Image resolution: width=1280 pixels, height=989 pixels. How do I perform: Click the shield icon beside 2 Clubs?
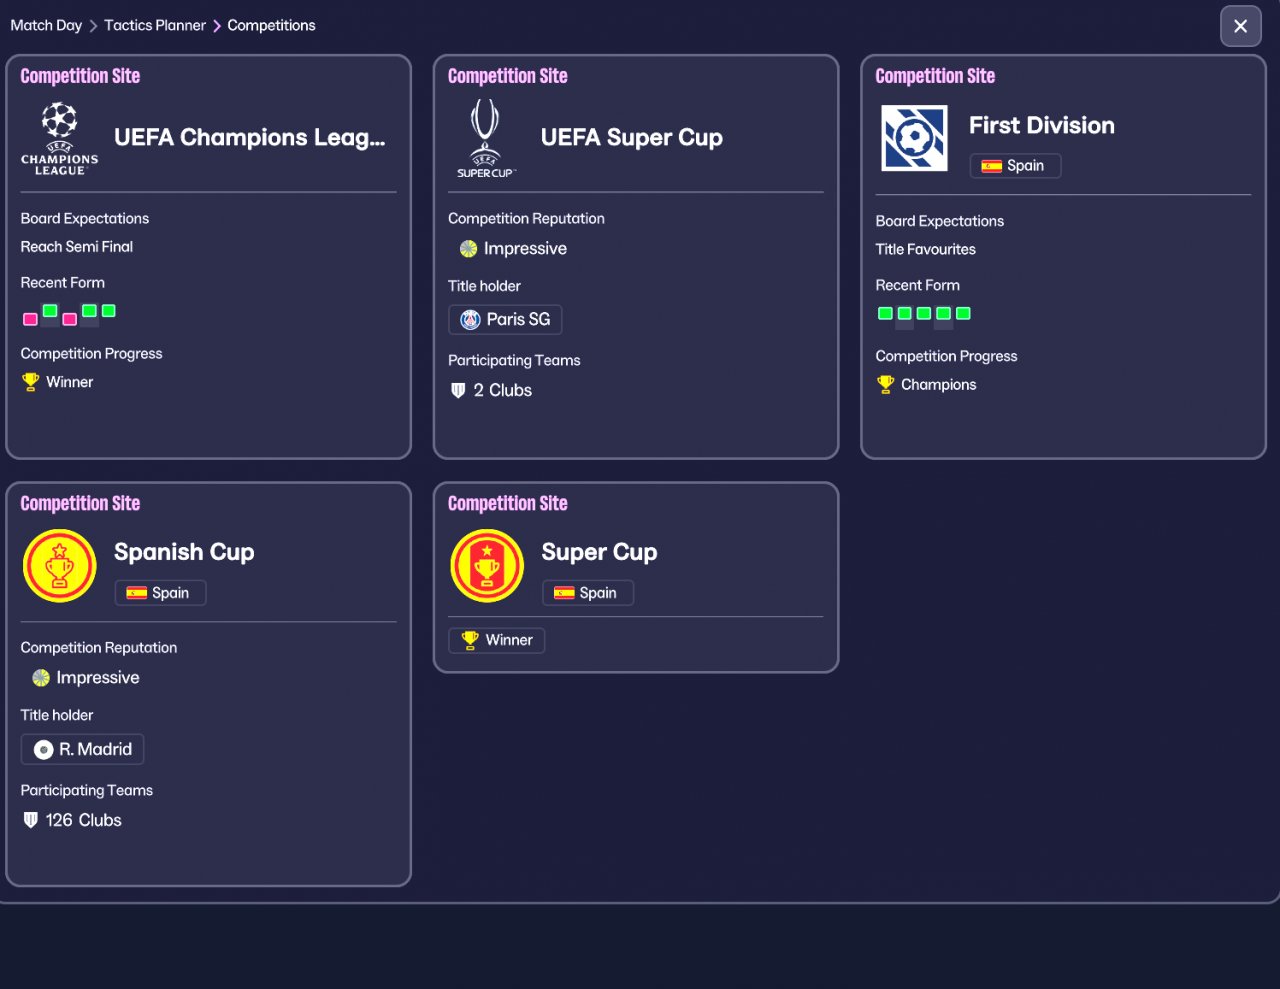pyautogui.click(x=458, y=391)
